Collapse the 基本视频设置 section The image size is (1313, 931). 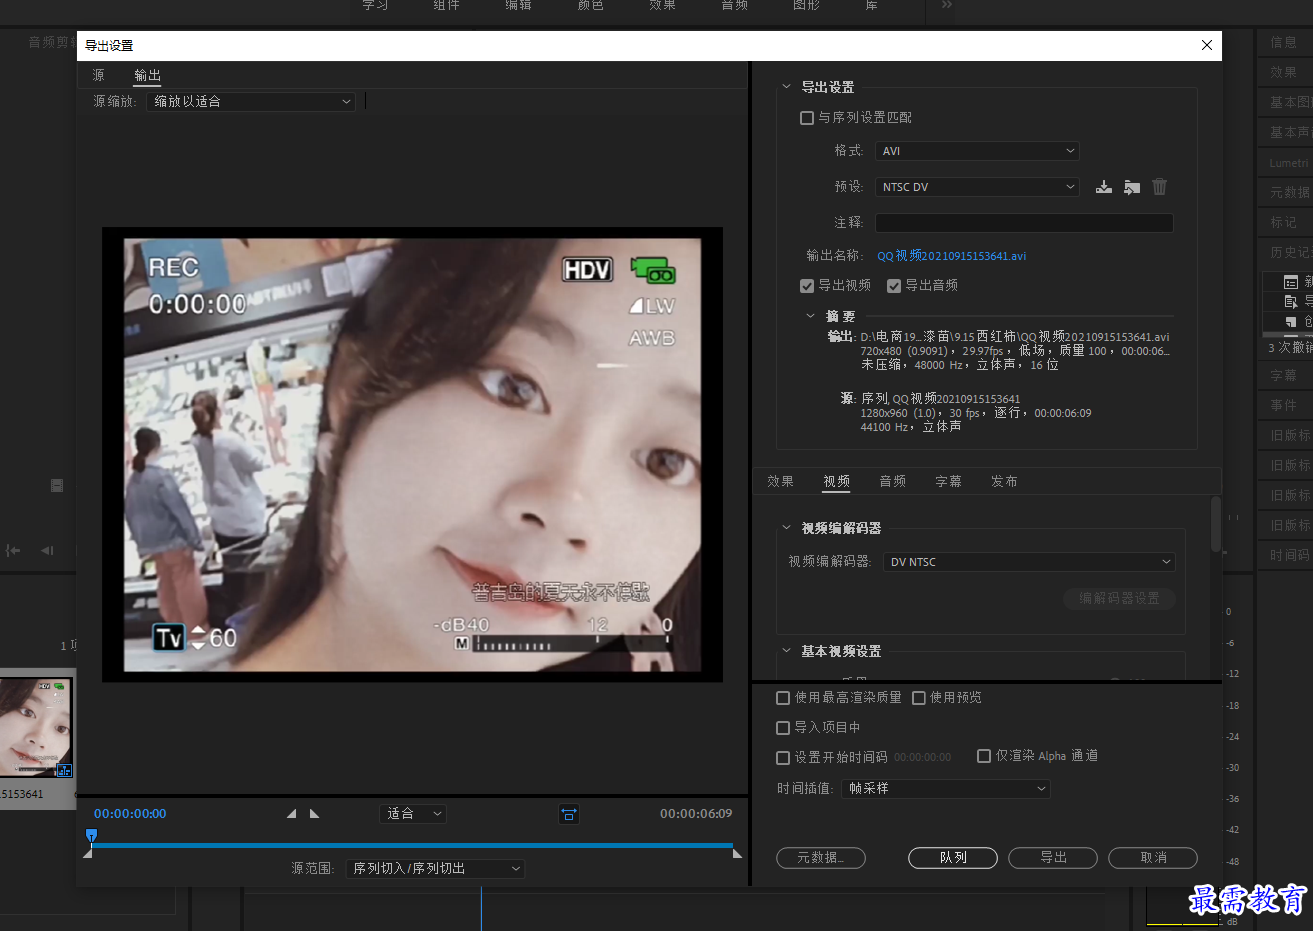[x=786, y=651]
